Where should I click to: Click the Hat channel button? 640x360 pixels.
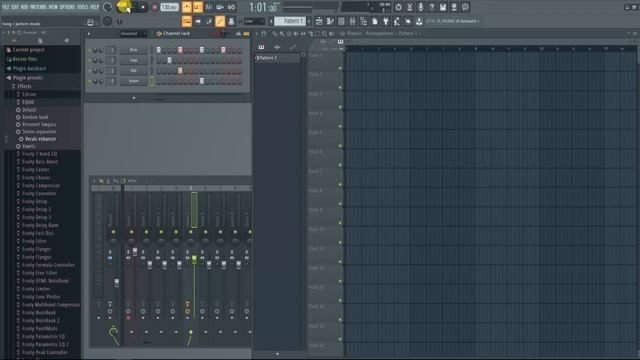point(133,71)
